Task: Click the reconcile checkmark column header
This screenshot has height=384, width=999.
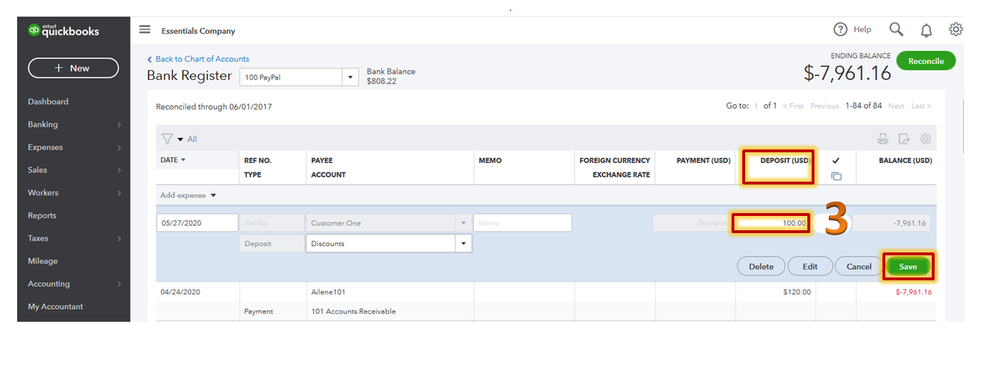Action: [836, 161]
